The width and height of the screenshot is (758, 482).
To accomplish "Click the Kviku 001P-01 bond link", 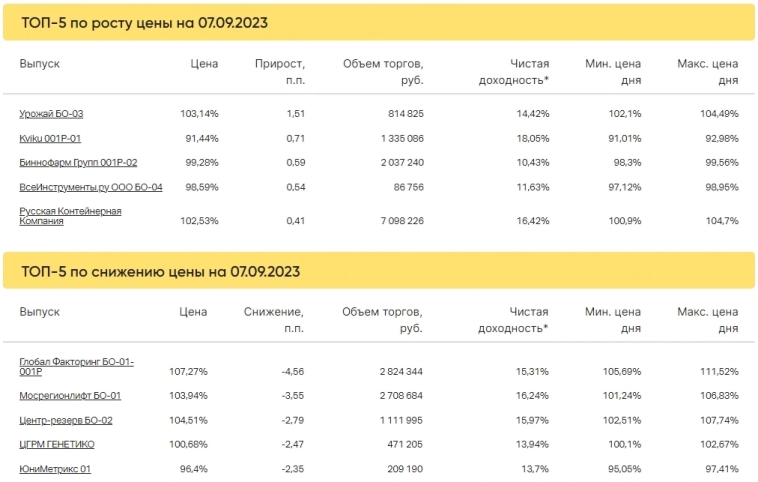I will coord(48,137).
